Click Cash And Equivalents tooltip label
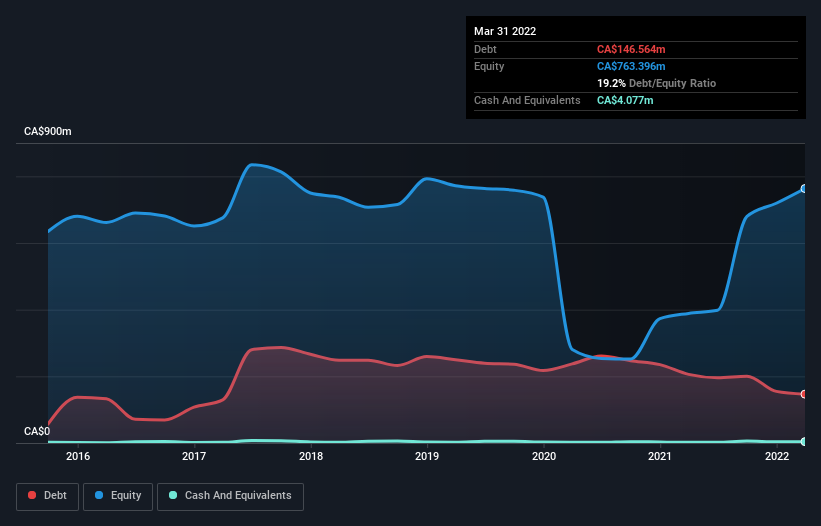This screenshot has height=526, width=821. (x=527, y=100)
